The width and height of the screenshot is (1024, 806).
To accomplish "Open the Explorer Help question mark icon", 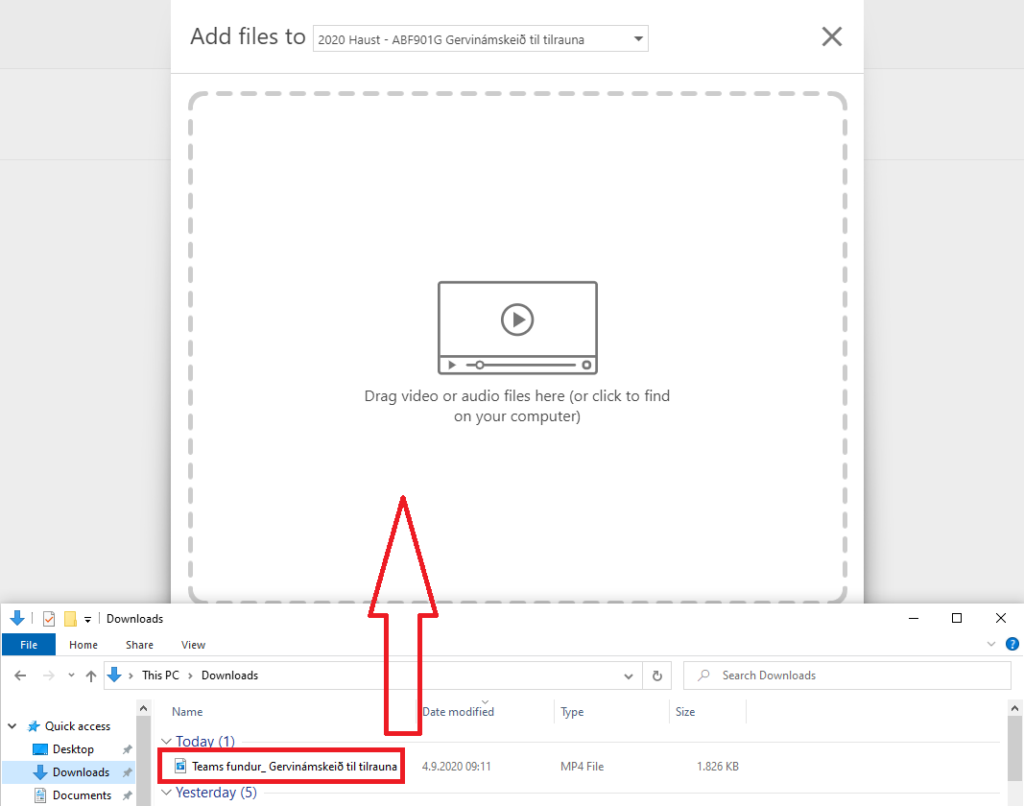I will click(x=1009, y=645).
